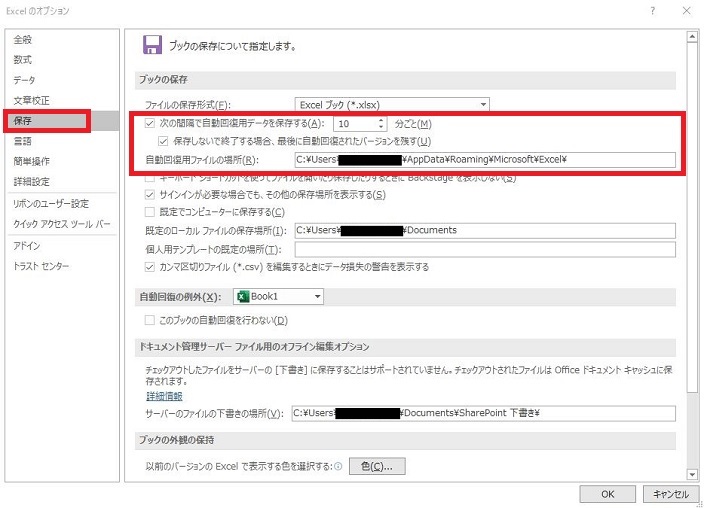Click the キャンセル button
Viewport: 704px width, 508px height.
[671, 494]
